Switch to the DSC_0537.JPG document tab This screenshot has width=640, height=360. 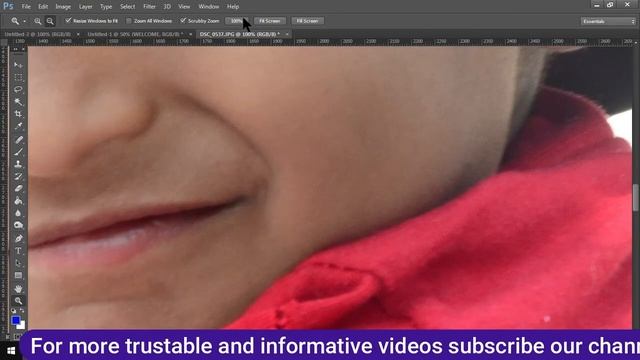240,35
